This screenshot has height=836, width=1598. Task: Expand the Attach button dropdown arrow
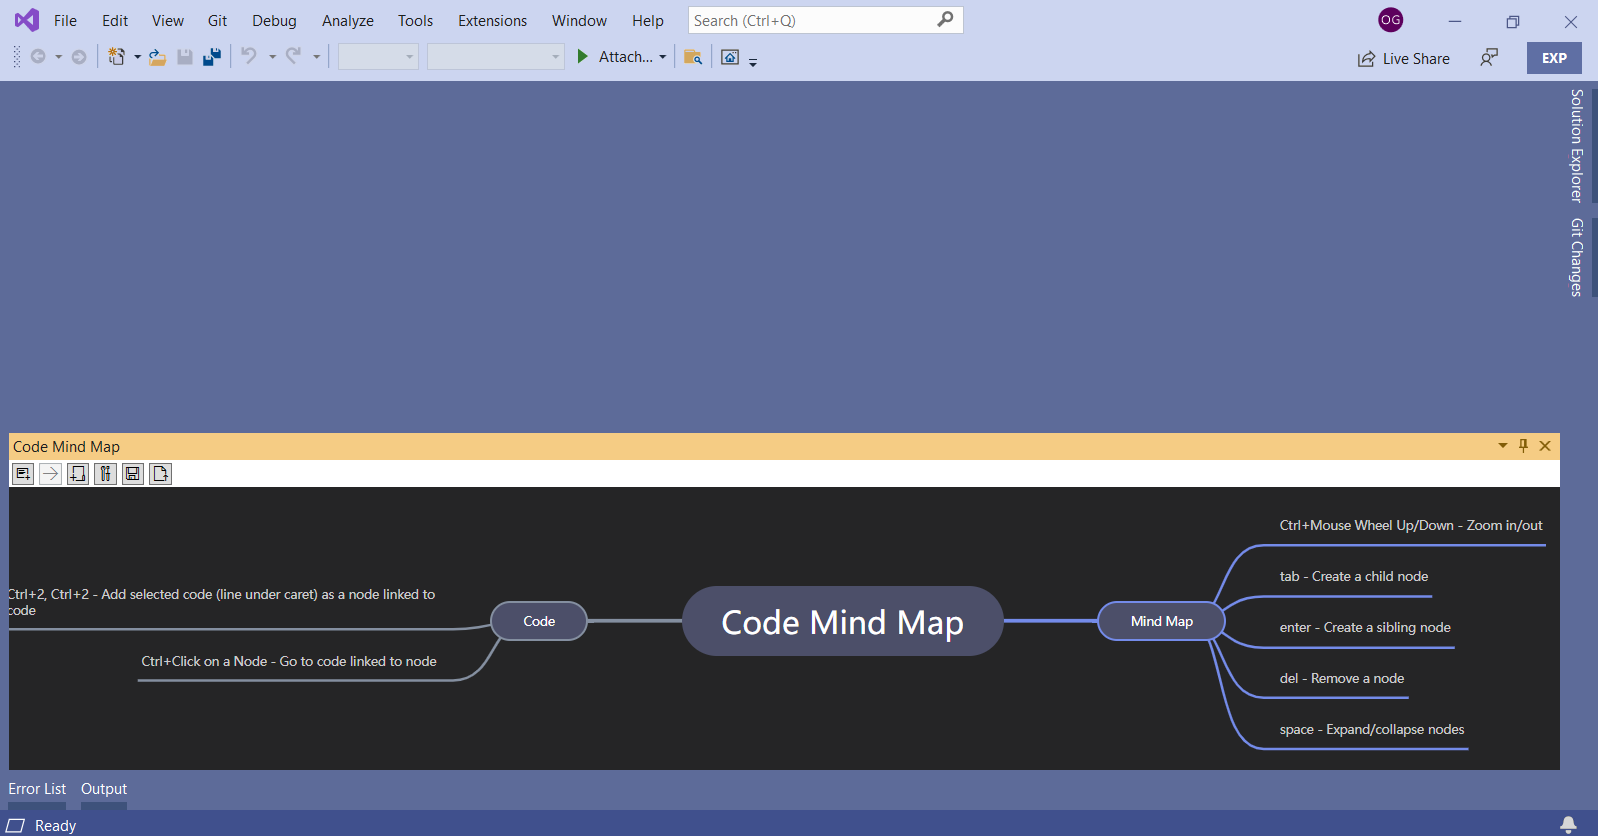663,57
